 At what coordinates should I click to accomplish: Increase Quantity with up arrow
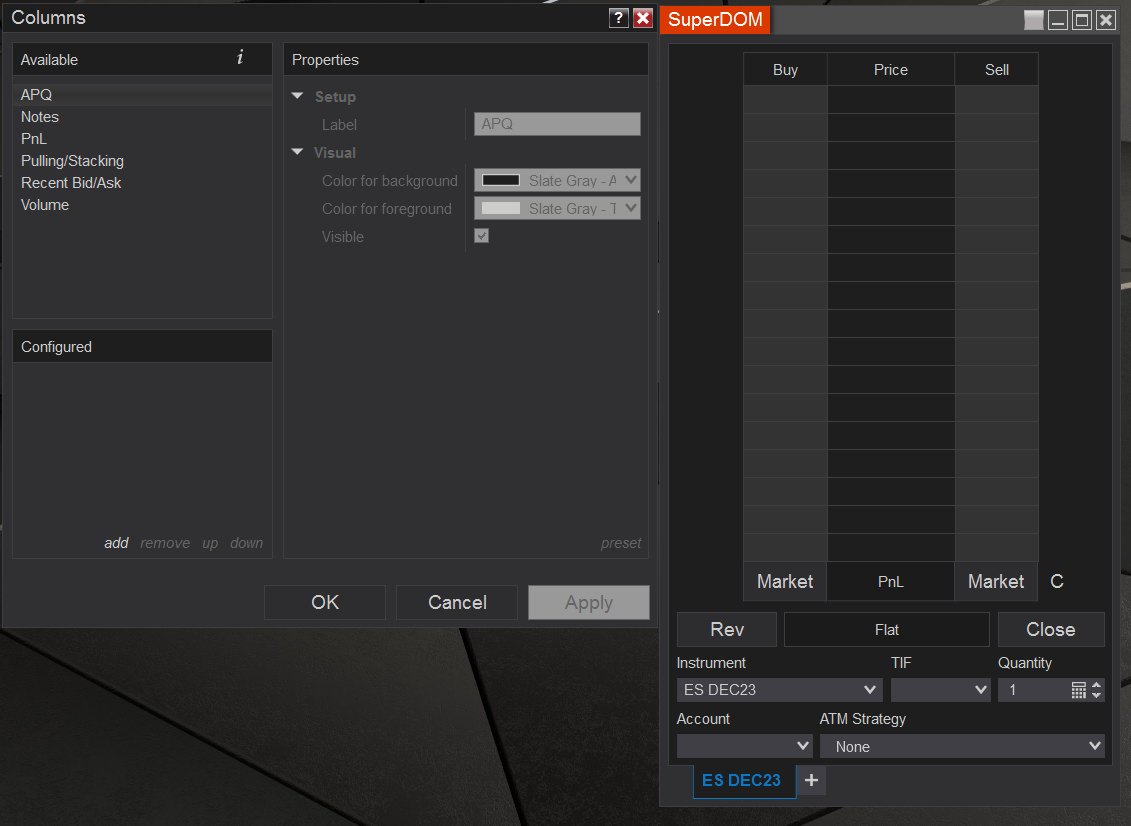coord(1096,685)
